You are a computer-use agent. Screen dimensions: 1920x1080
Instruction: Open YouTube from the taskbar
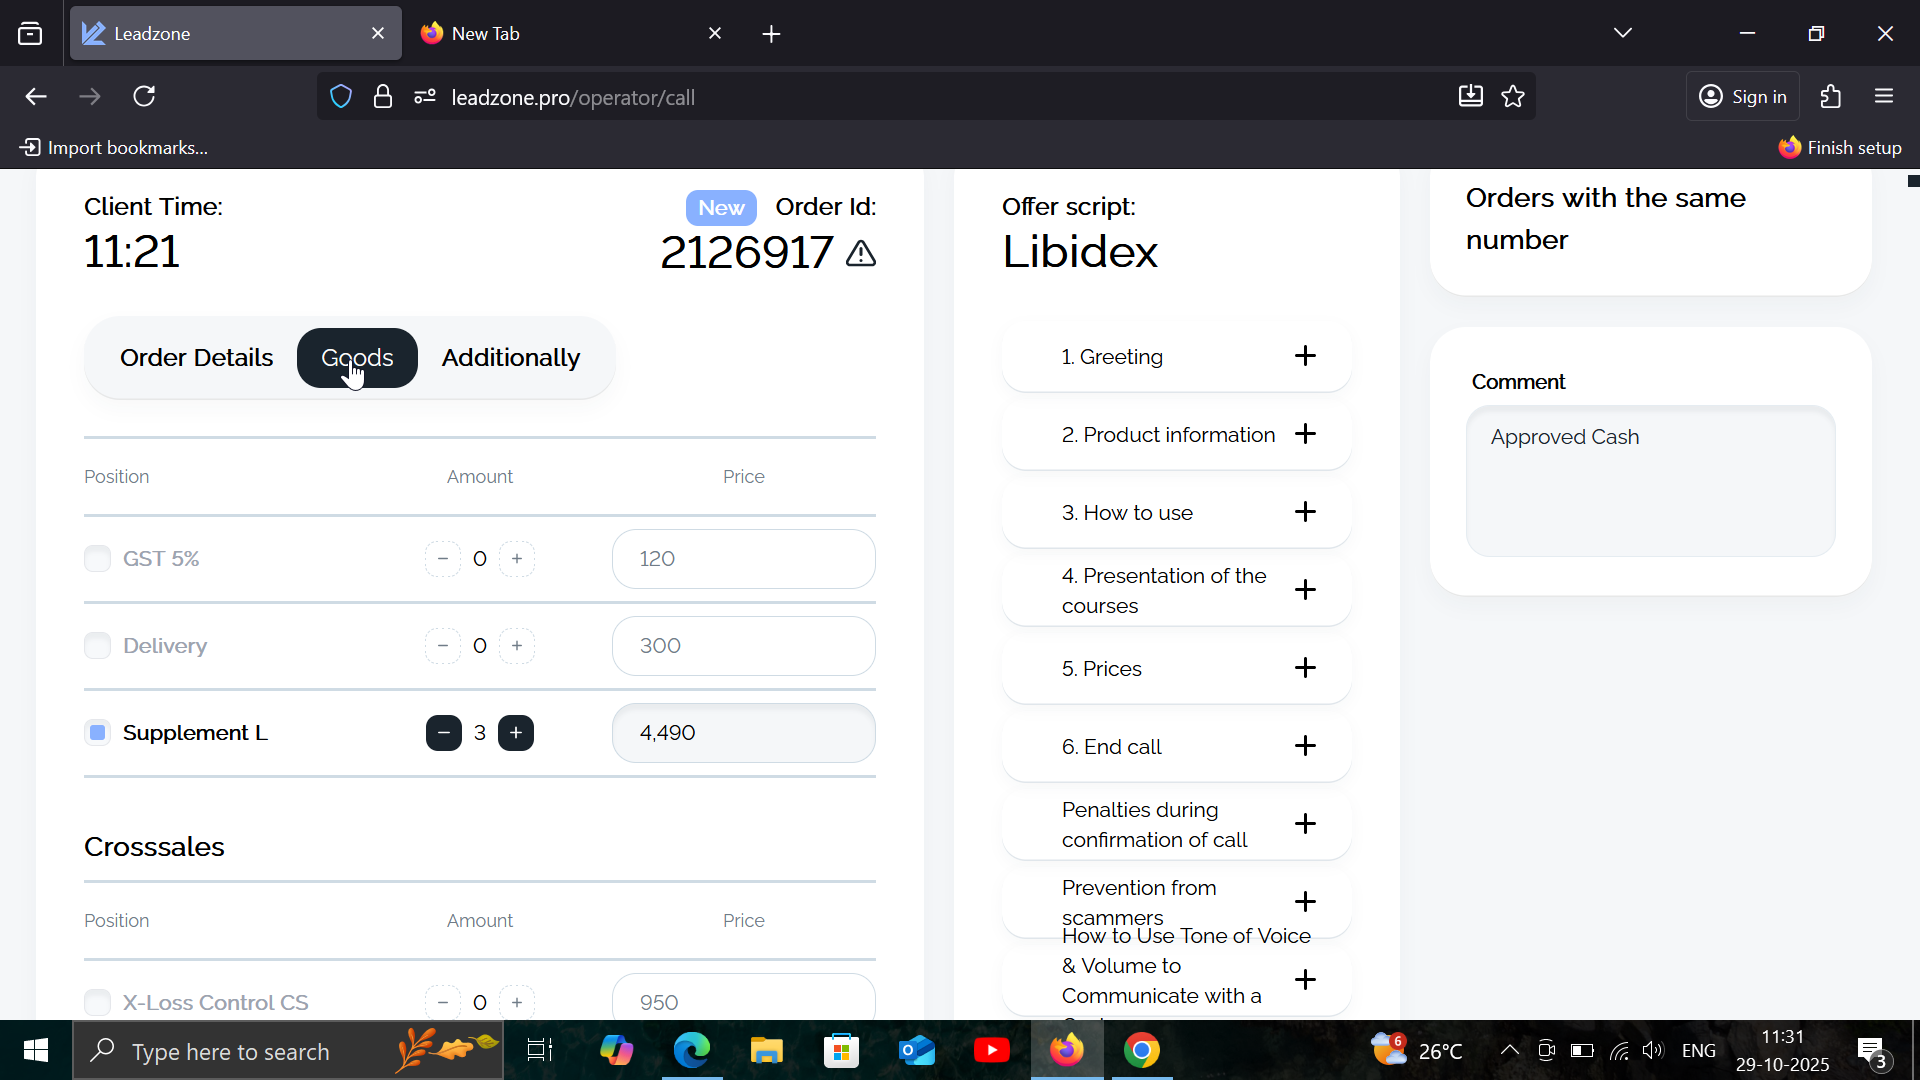point(991,1051)
